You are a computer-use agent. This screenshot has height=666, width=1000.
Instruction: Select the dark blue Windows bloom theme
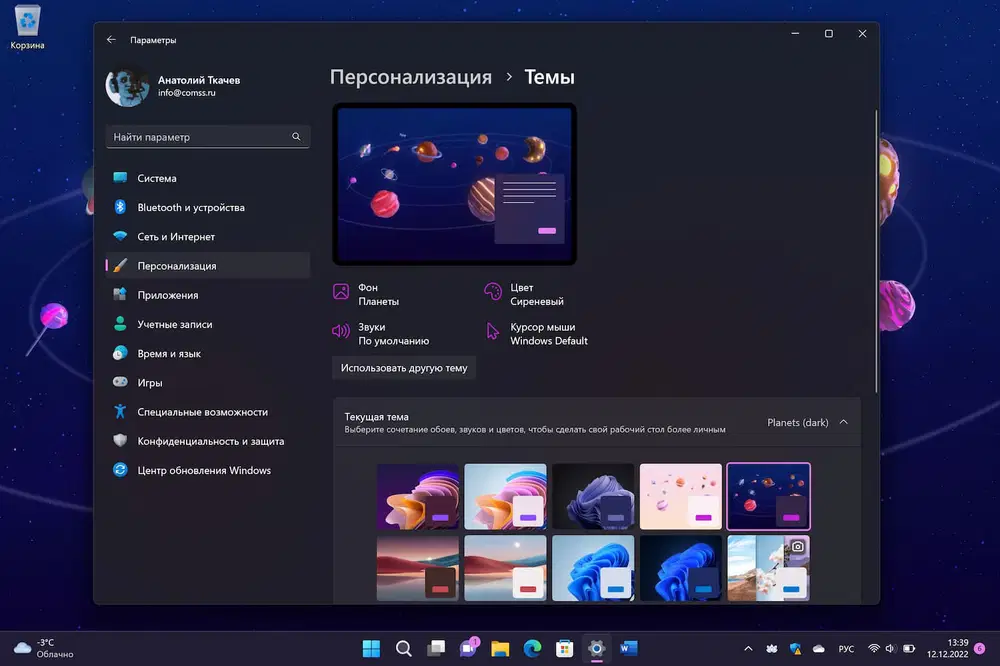click(x=680, y=568)
